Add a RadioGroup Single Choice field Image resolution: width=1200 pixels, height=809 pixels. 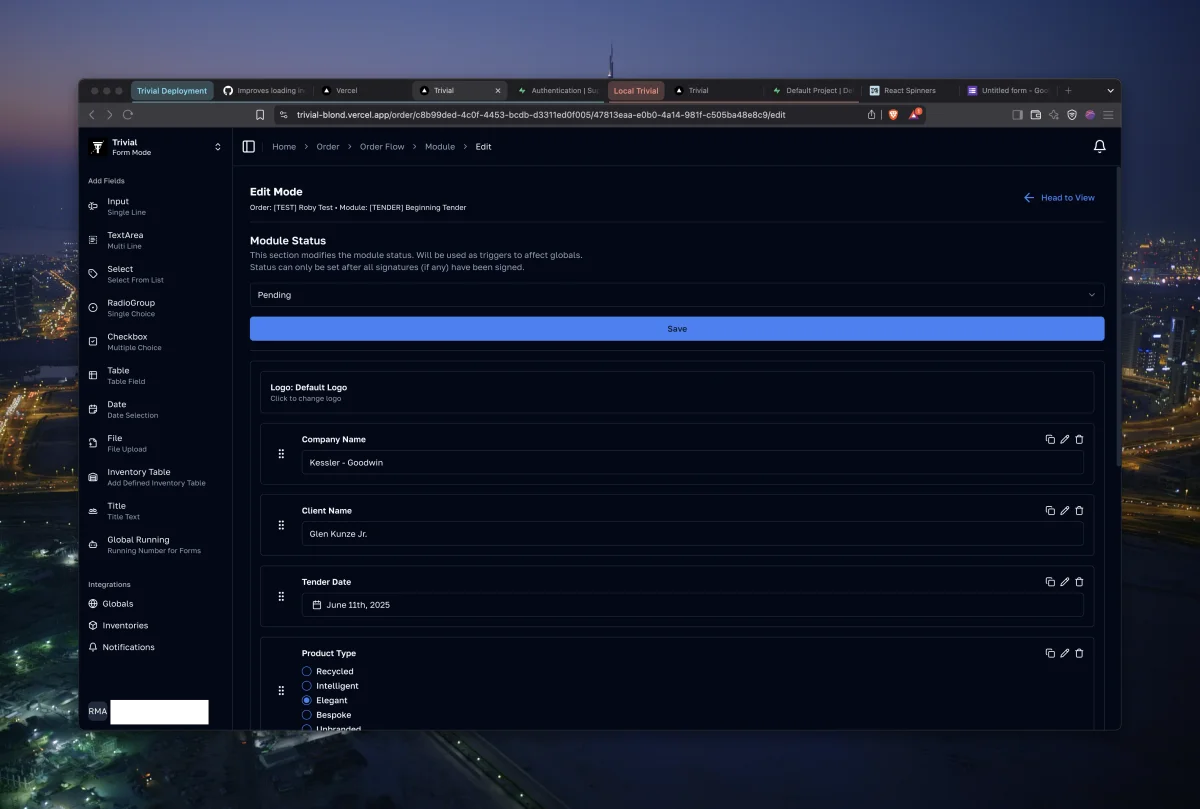(130, 307)
